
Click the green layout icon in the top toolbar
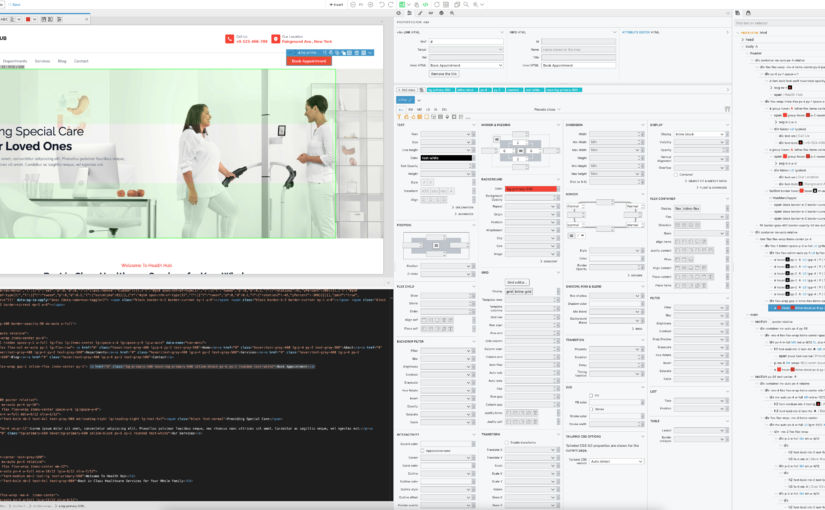click(x=402, y=4)
